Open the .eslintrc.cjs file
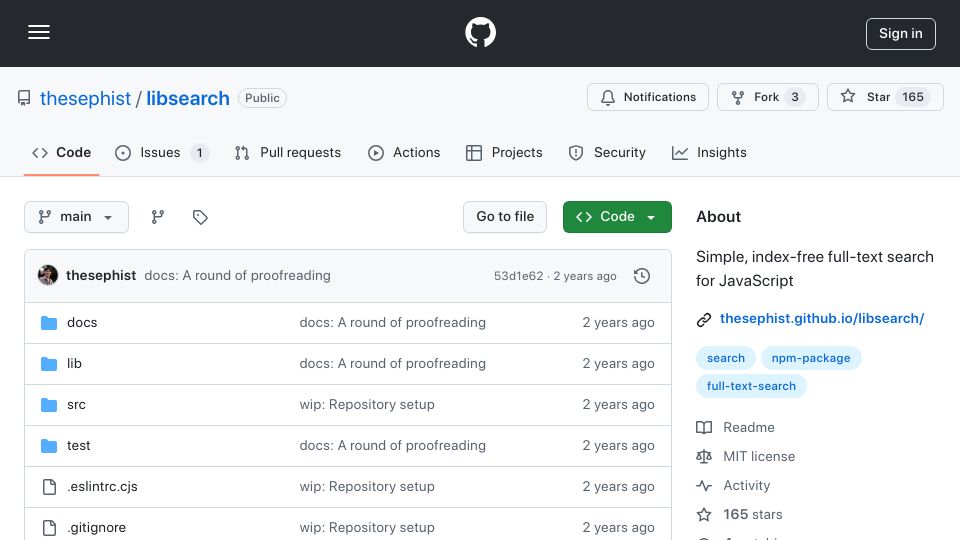This screenshot has width=960, height=540. (x=102, y=487)
